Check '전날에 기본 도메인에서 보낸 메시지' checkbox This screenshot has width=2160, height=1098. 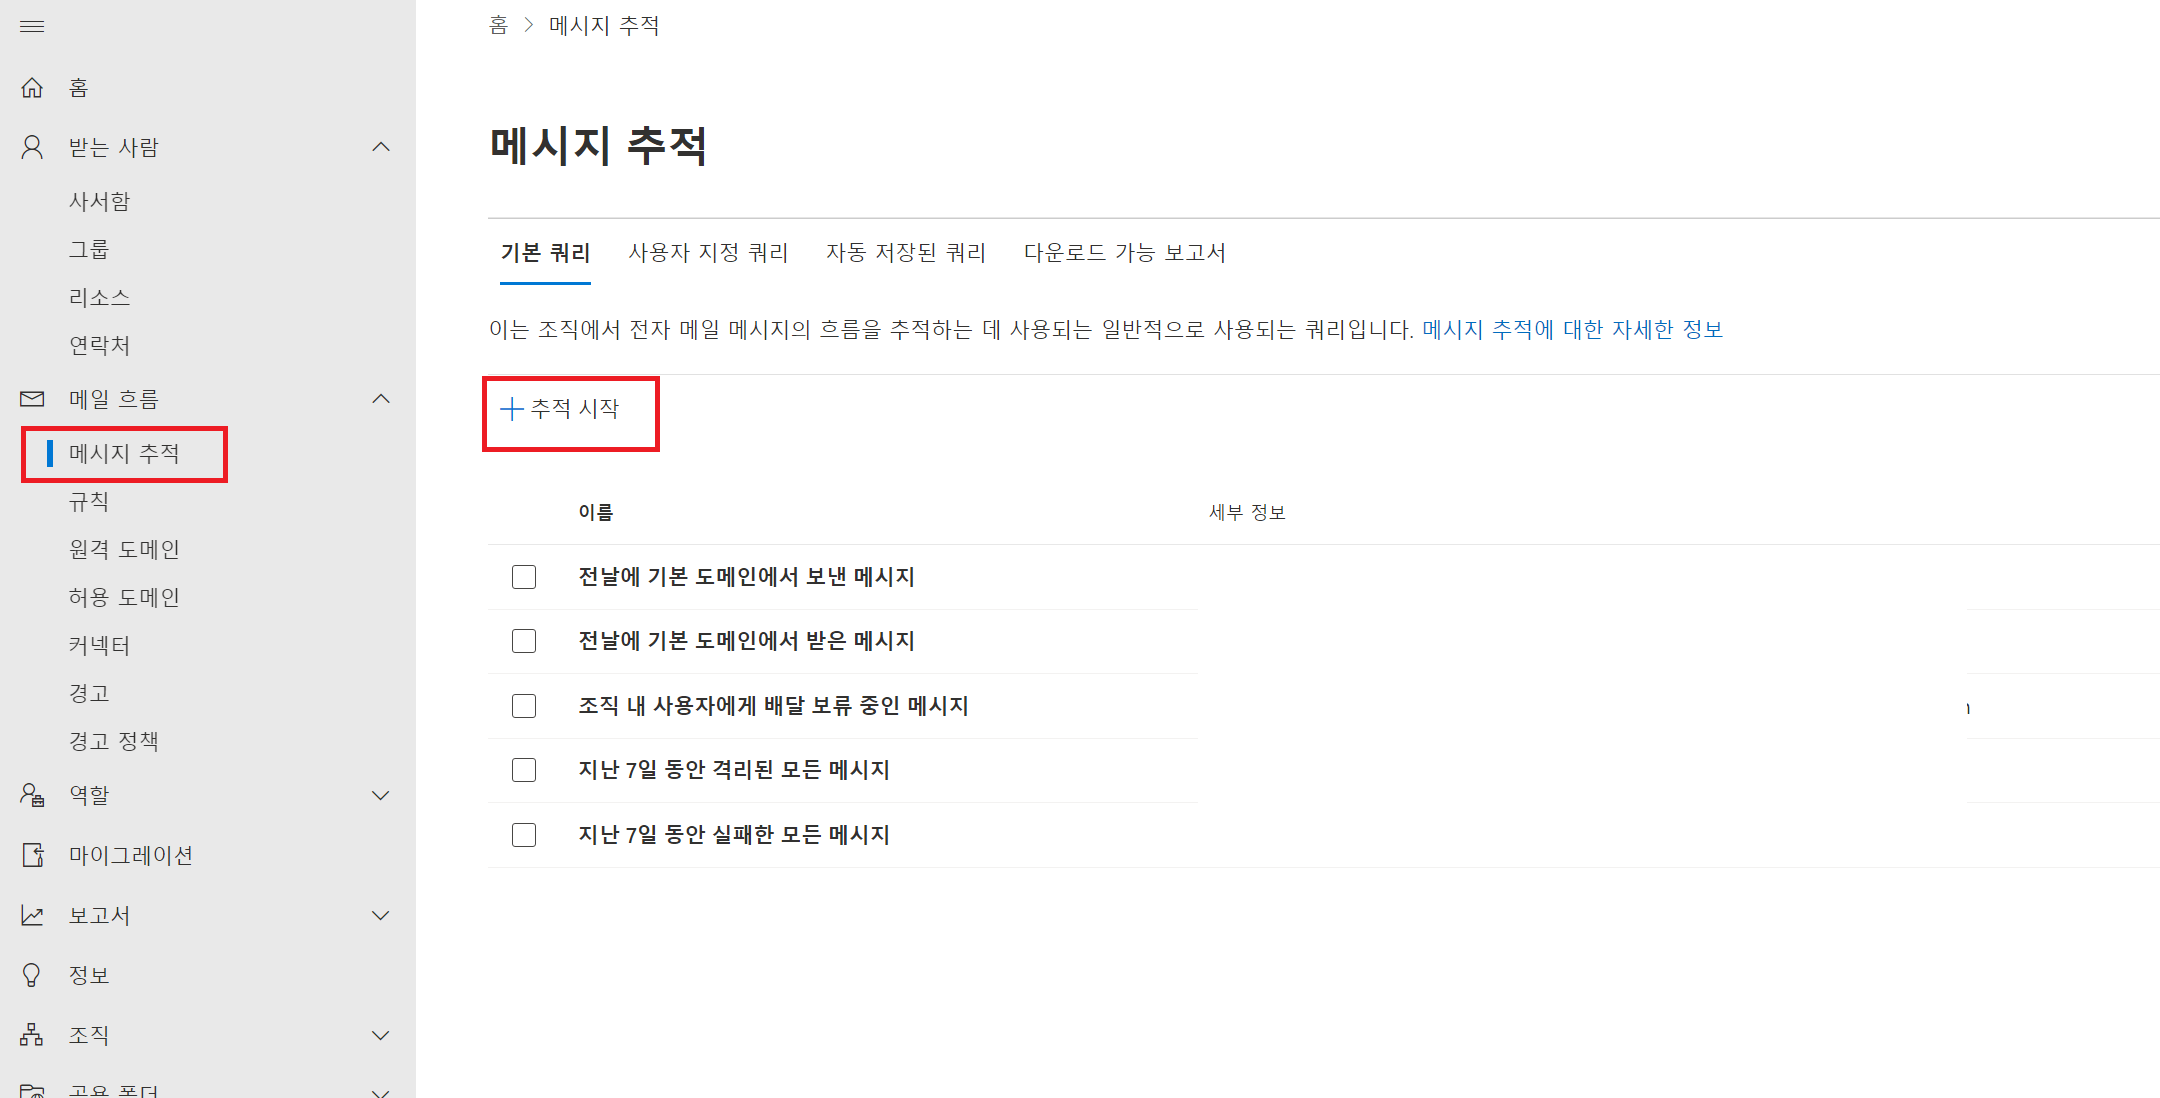tap(524, 577)
